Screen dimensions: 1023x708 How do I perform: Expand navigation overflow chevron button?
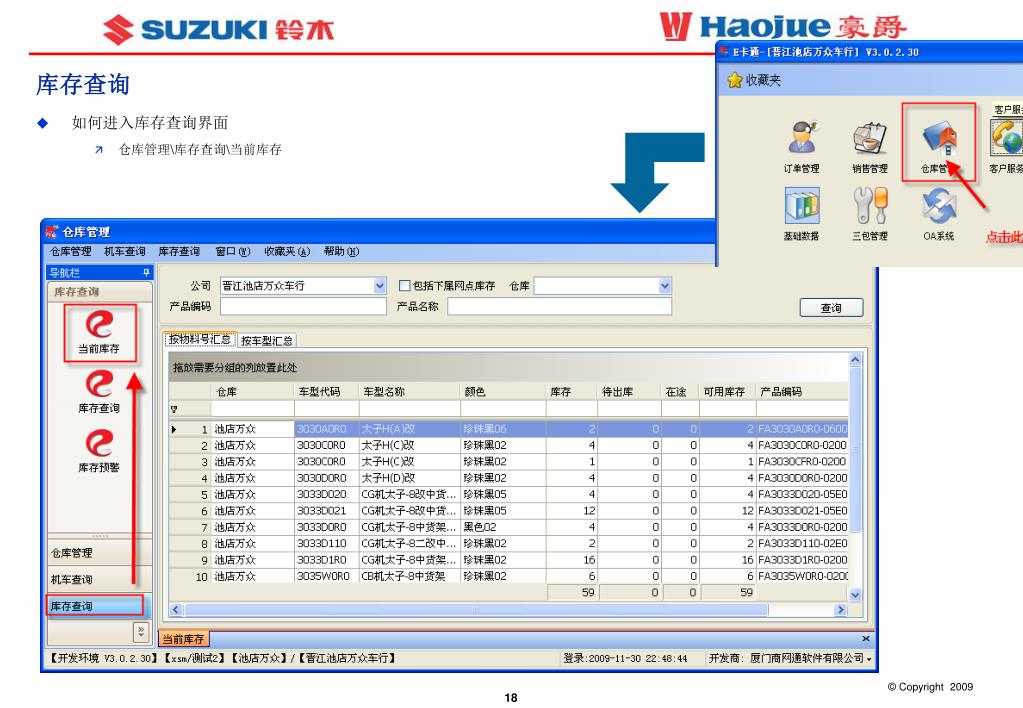coord(141,631)
